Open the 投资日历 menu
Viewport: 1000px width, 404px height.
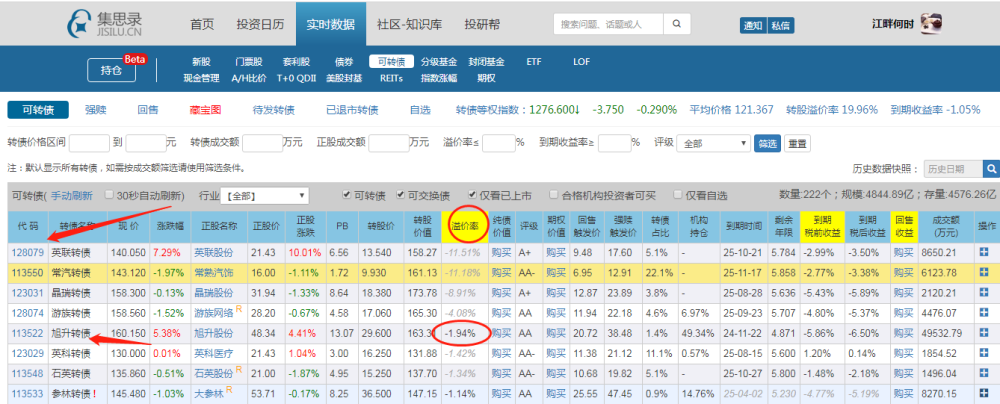260,25
